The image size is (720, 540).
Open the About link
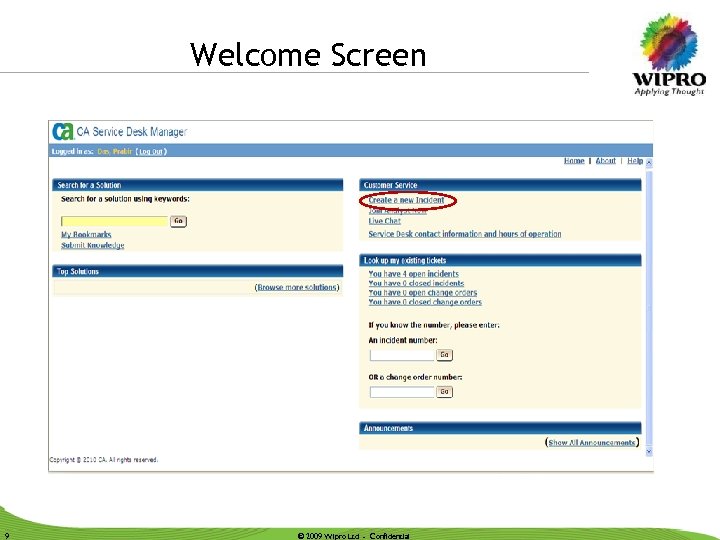[x=606, y=161]
